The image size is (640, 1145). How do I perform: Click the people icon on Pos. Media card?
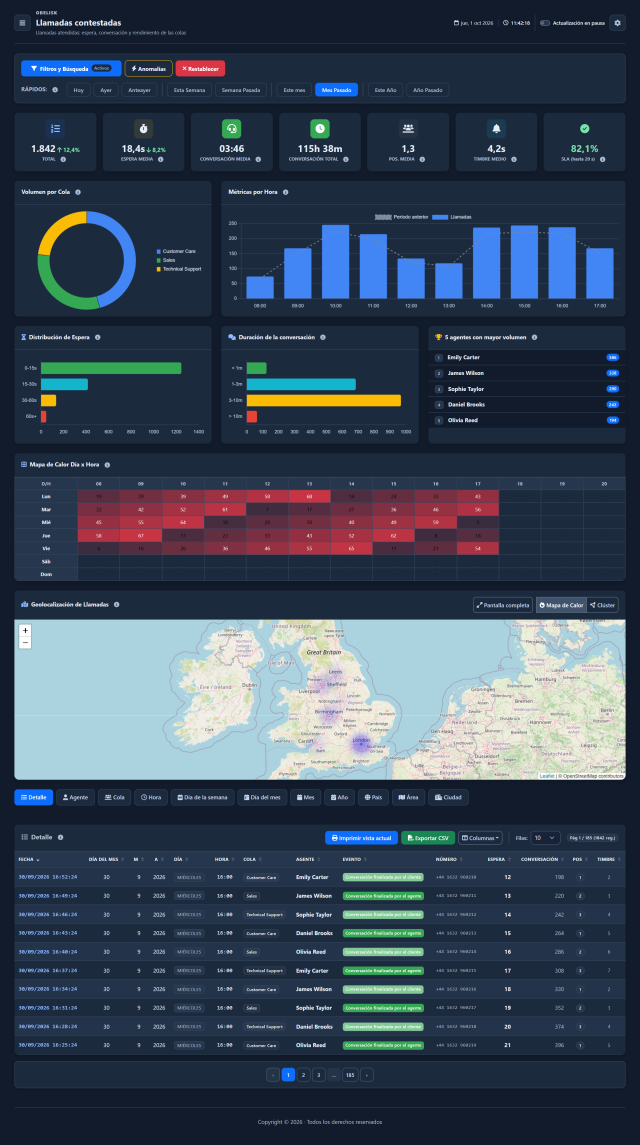tap(408, 129)
